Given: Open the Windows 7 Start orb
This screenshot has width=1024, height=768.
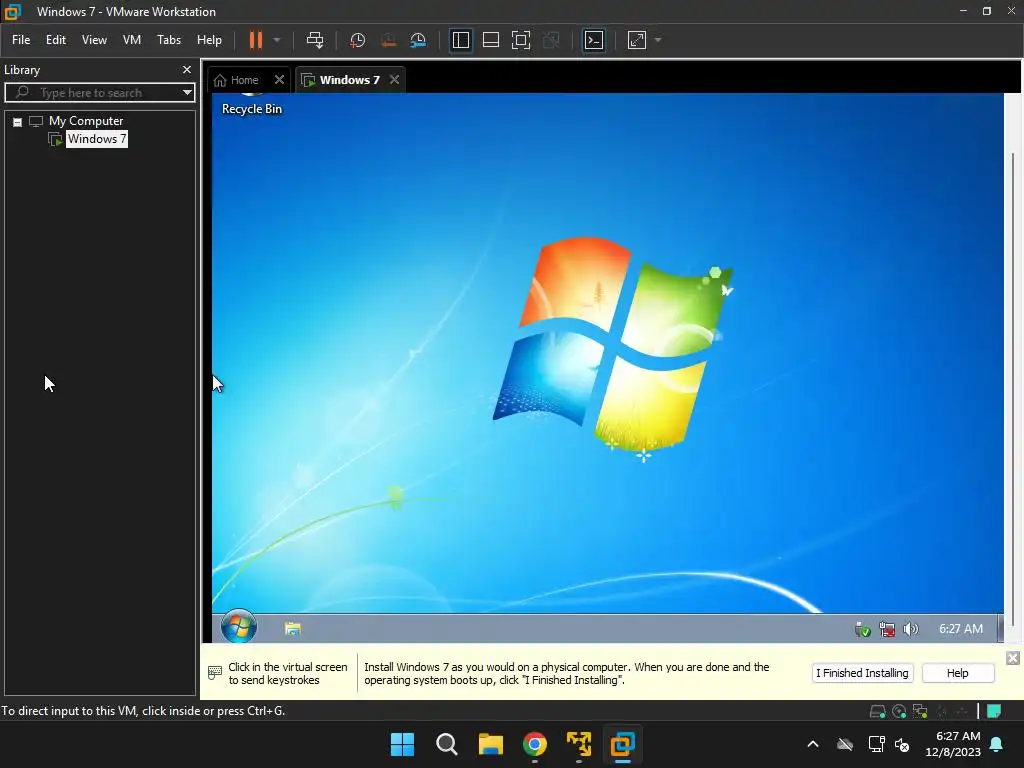Looking at the screenshot, I should click(x=239, y=627).
